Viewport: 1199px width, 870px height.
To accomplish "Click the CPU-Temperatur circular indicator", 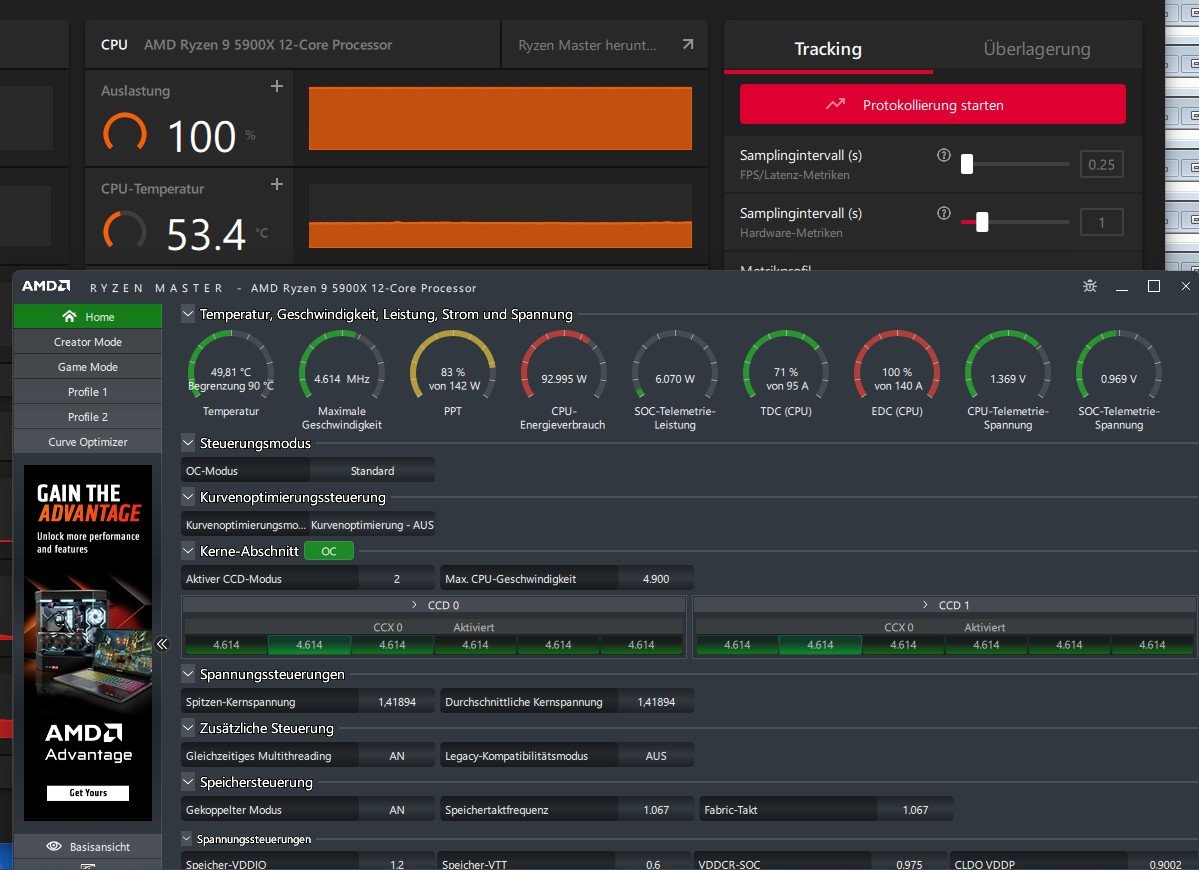I will [125, 231].
